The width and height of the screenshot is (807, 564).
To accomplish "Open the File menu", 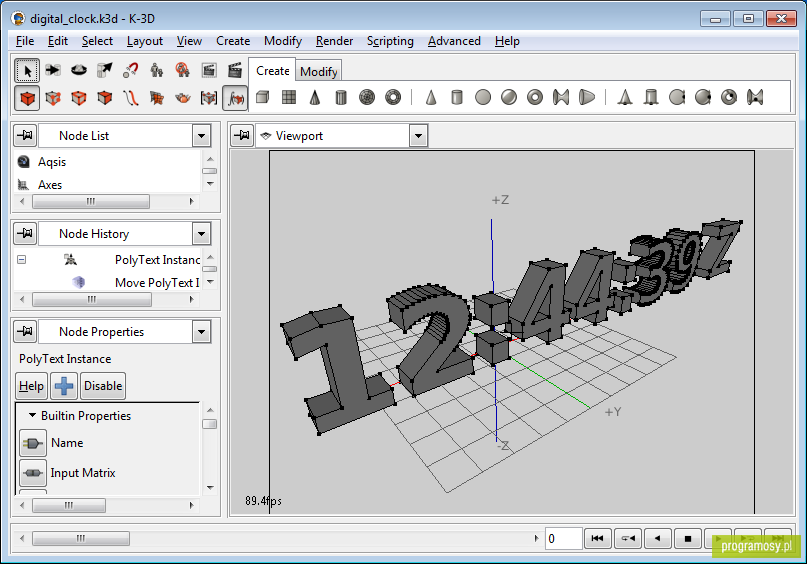I will click(x=25, y=41).
